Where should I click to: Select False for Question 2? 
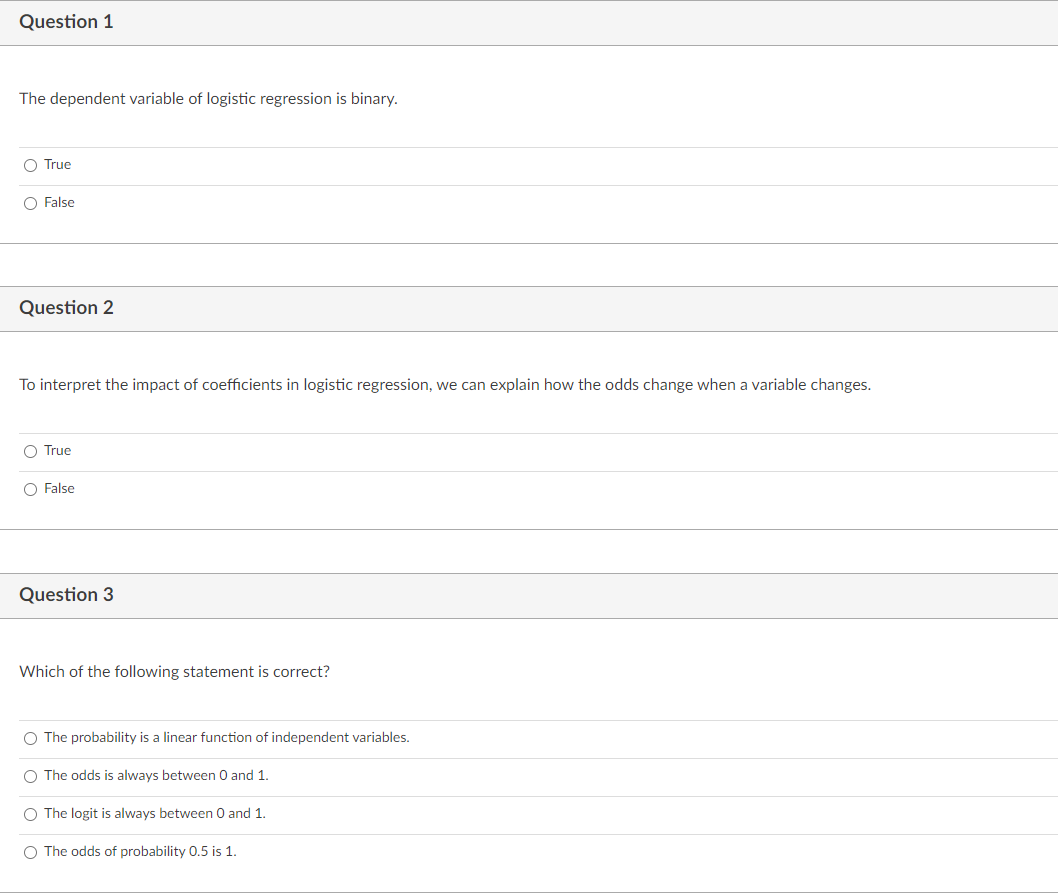pos(30,489)
